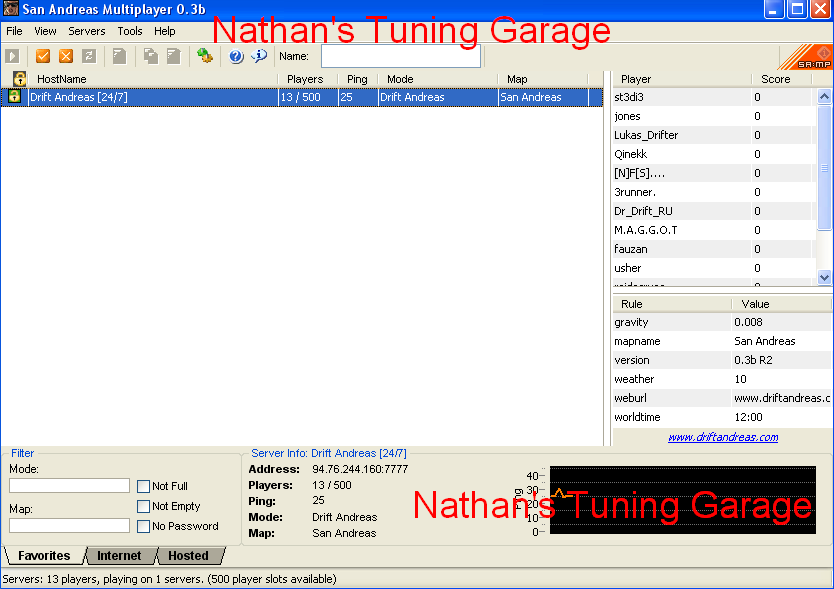Click the mapname rule row
The image size is (834, 589).
(x=722, y=341)
